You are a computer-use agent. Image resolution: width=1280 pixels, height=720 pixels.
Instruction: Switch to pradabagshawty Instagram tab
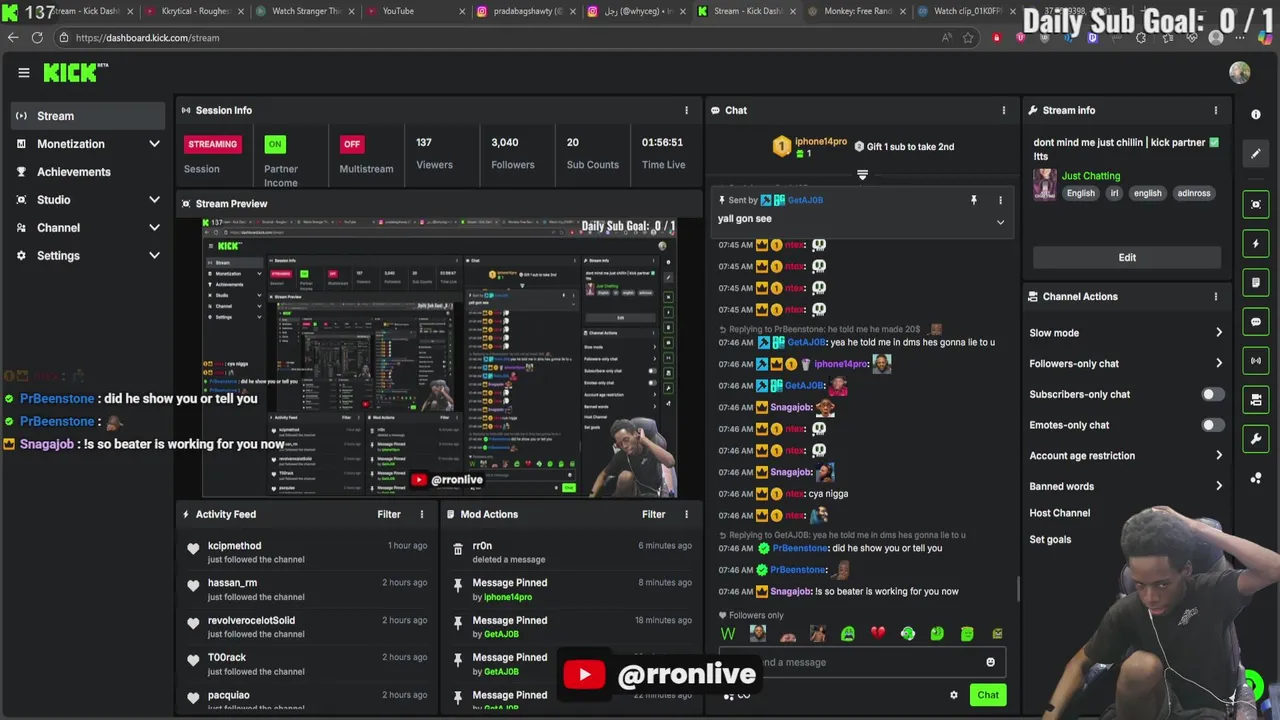(525, 11)
